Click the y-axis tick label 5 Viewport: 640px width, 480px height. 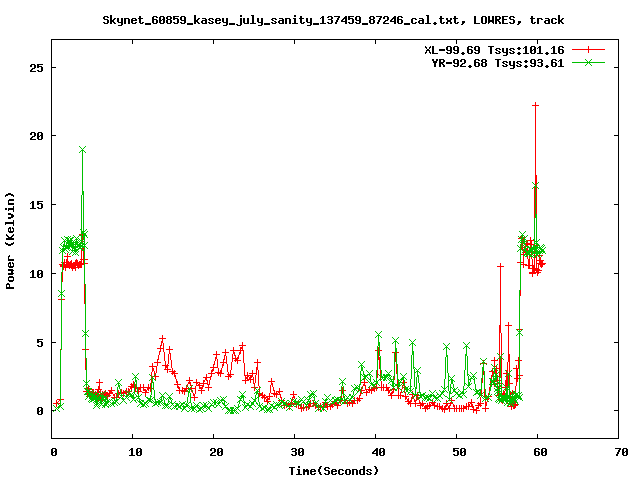tap(40, 343)
